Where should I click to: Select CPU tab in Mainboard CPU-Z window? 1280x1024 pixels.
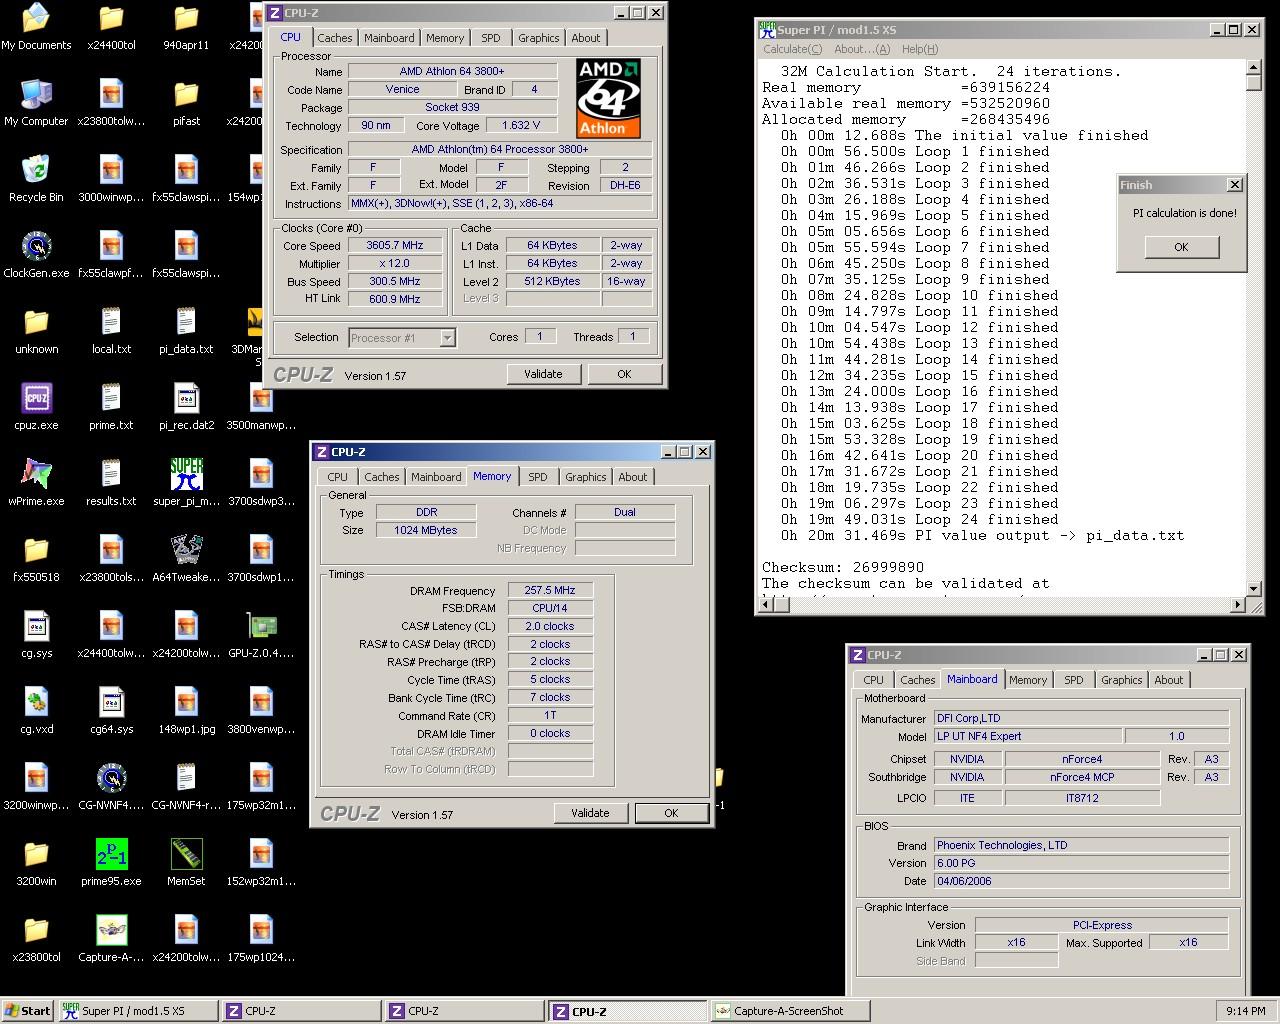pyautogui.click(x=873, y=680)
